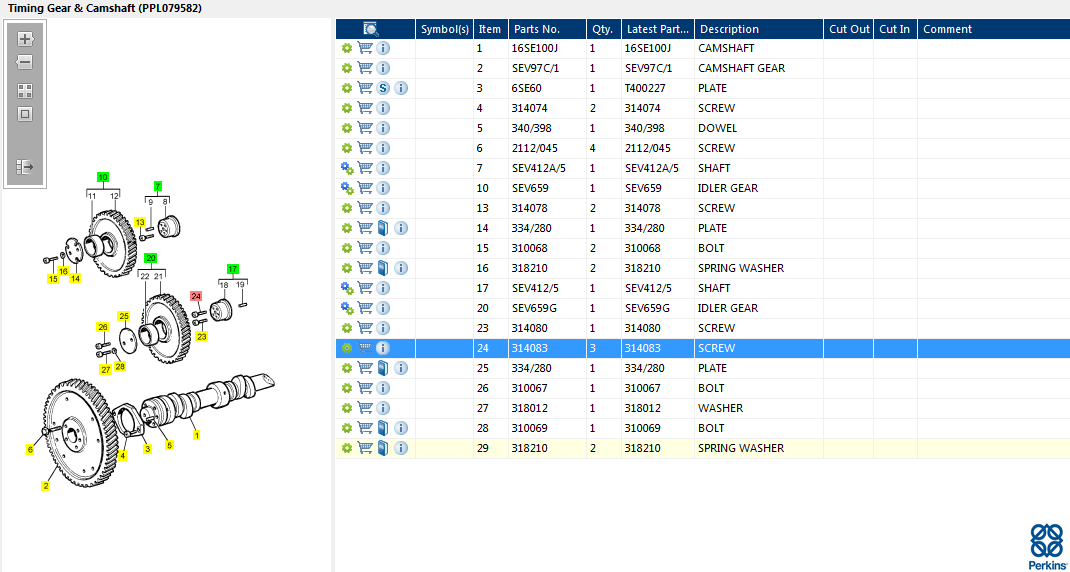Open book icon for item 16 SPRING WASHER

tap(383, 268)
